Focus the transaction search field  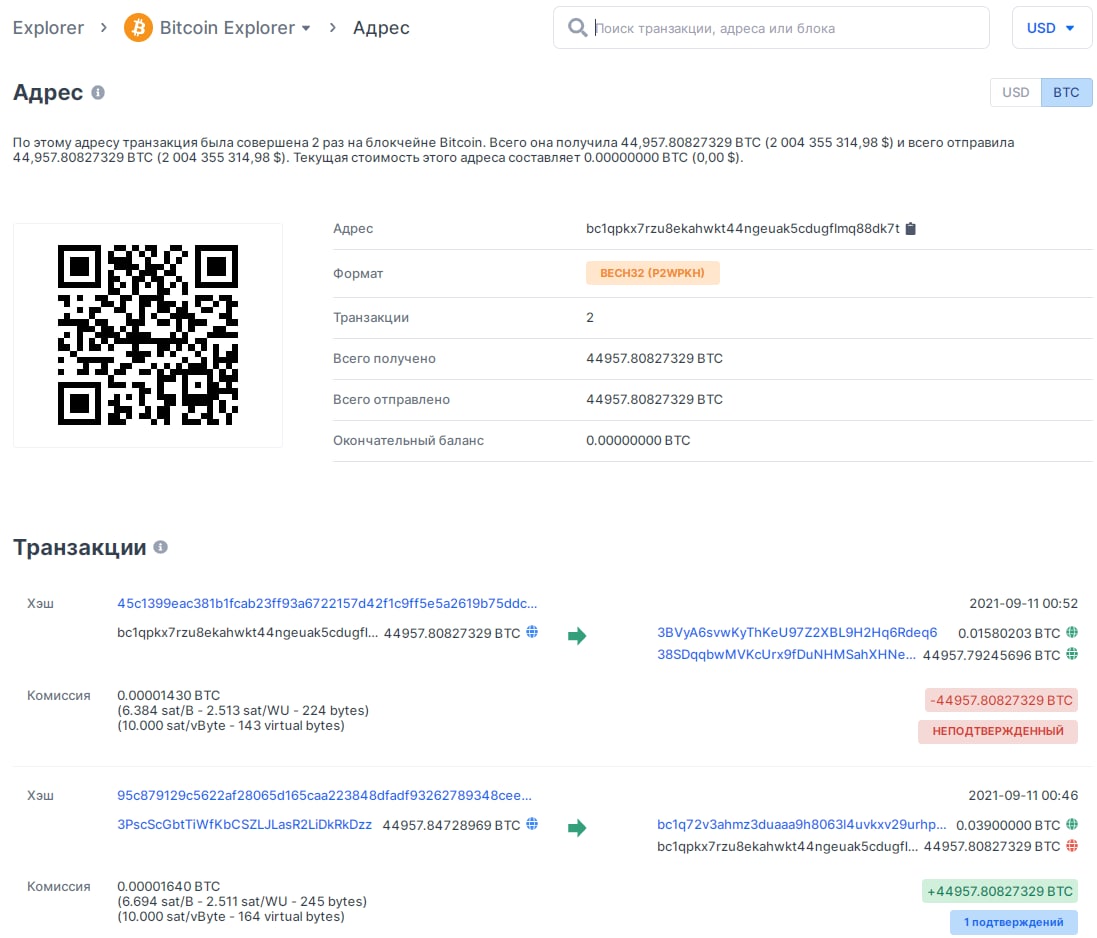tap(771, 28)
